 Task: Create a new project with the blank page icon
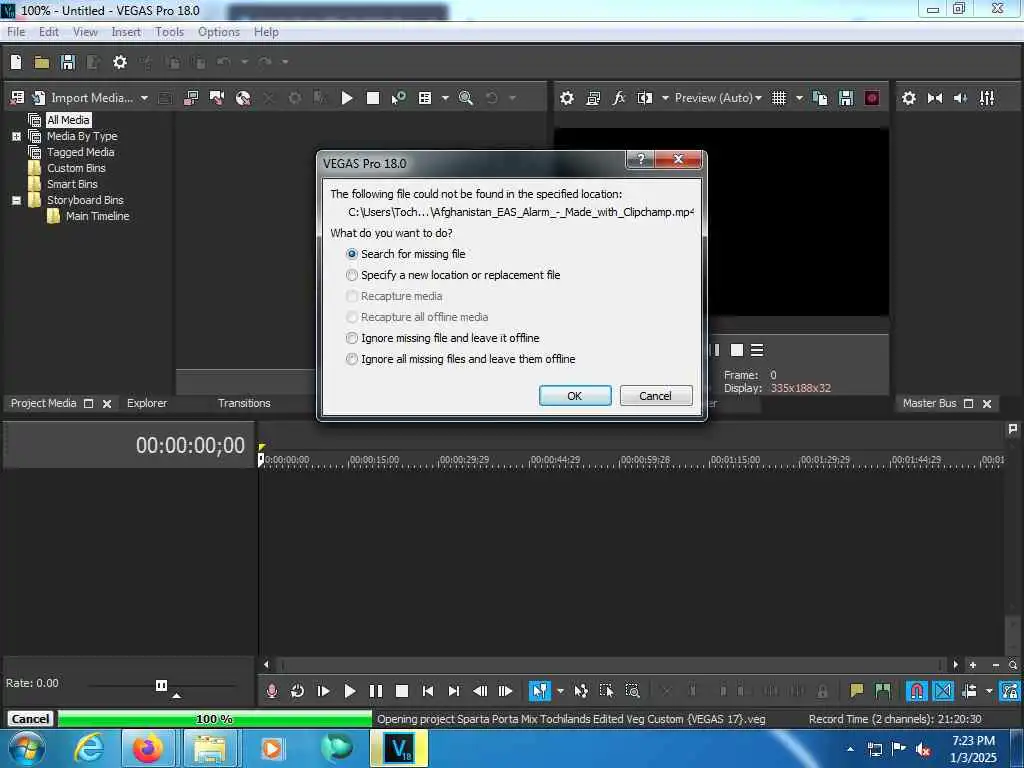pyautogui.click(x=16, y=62)
